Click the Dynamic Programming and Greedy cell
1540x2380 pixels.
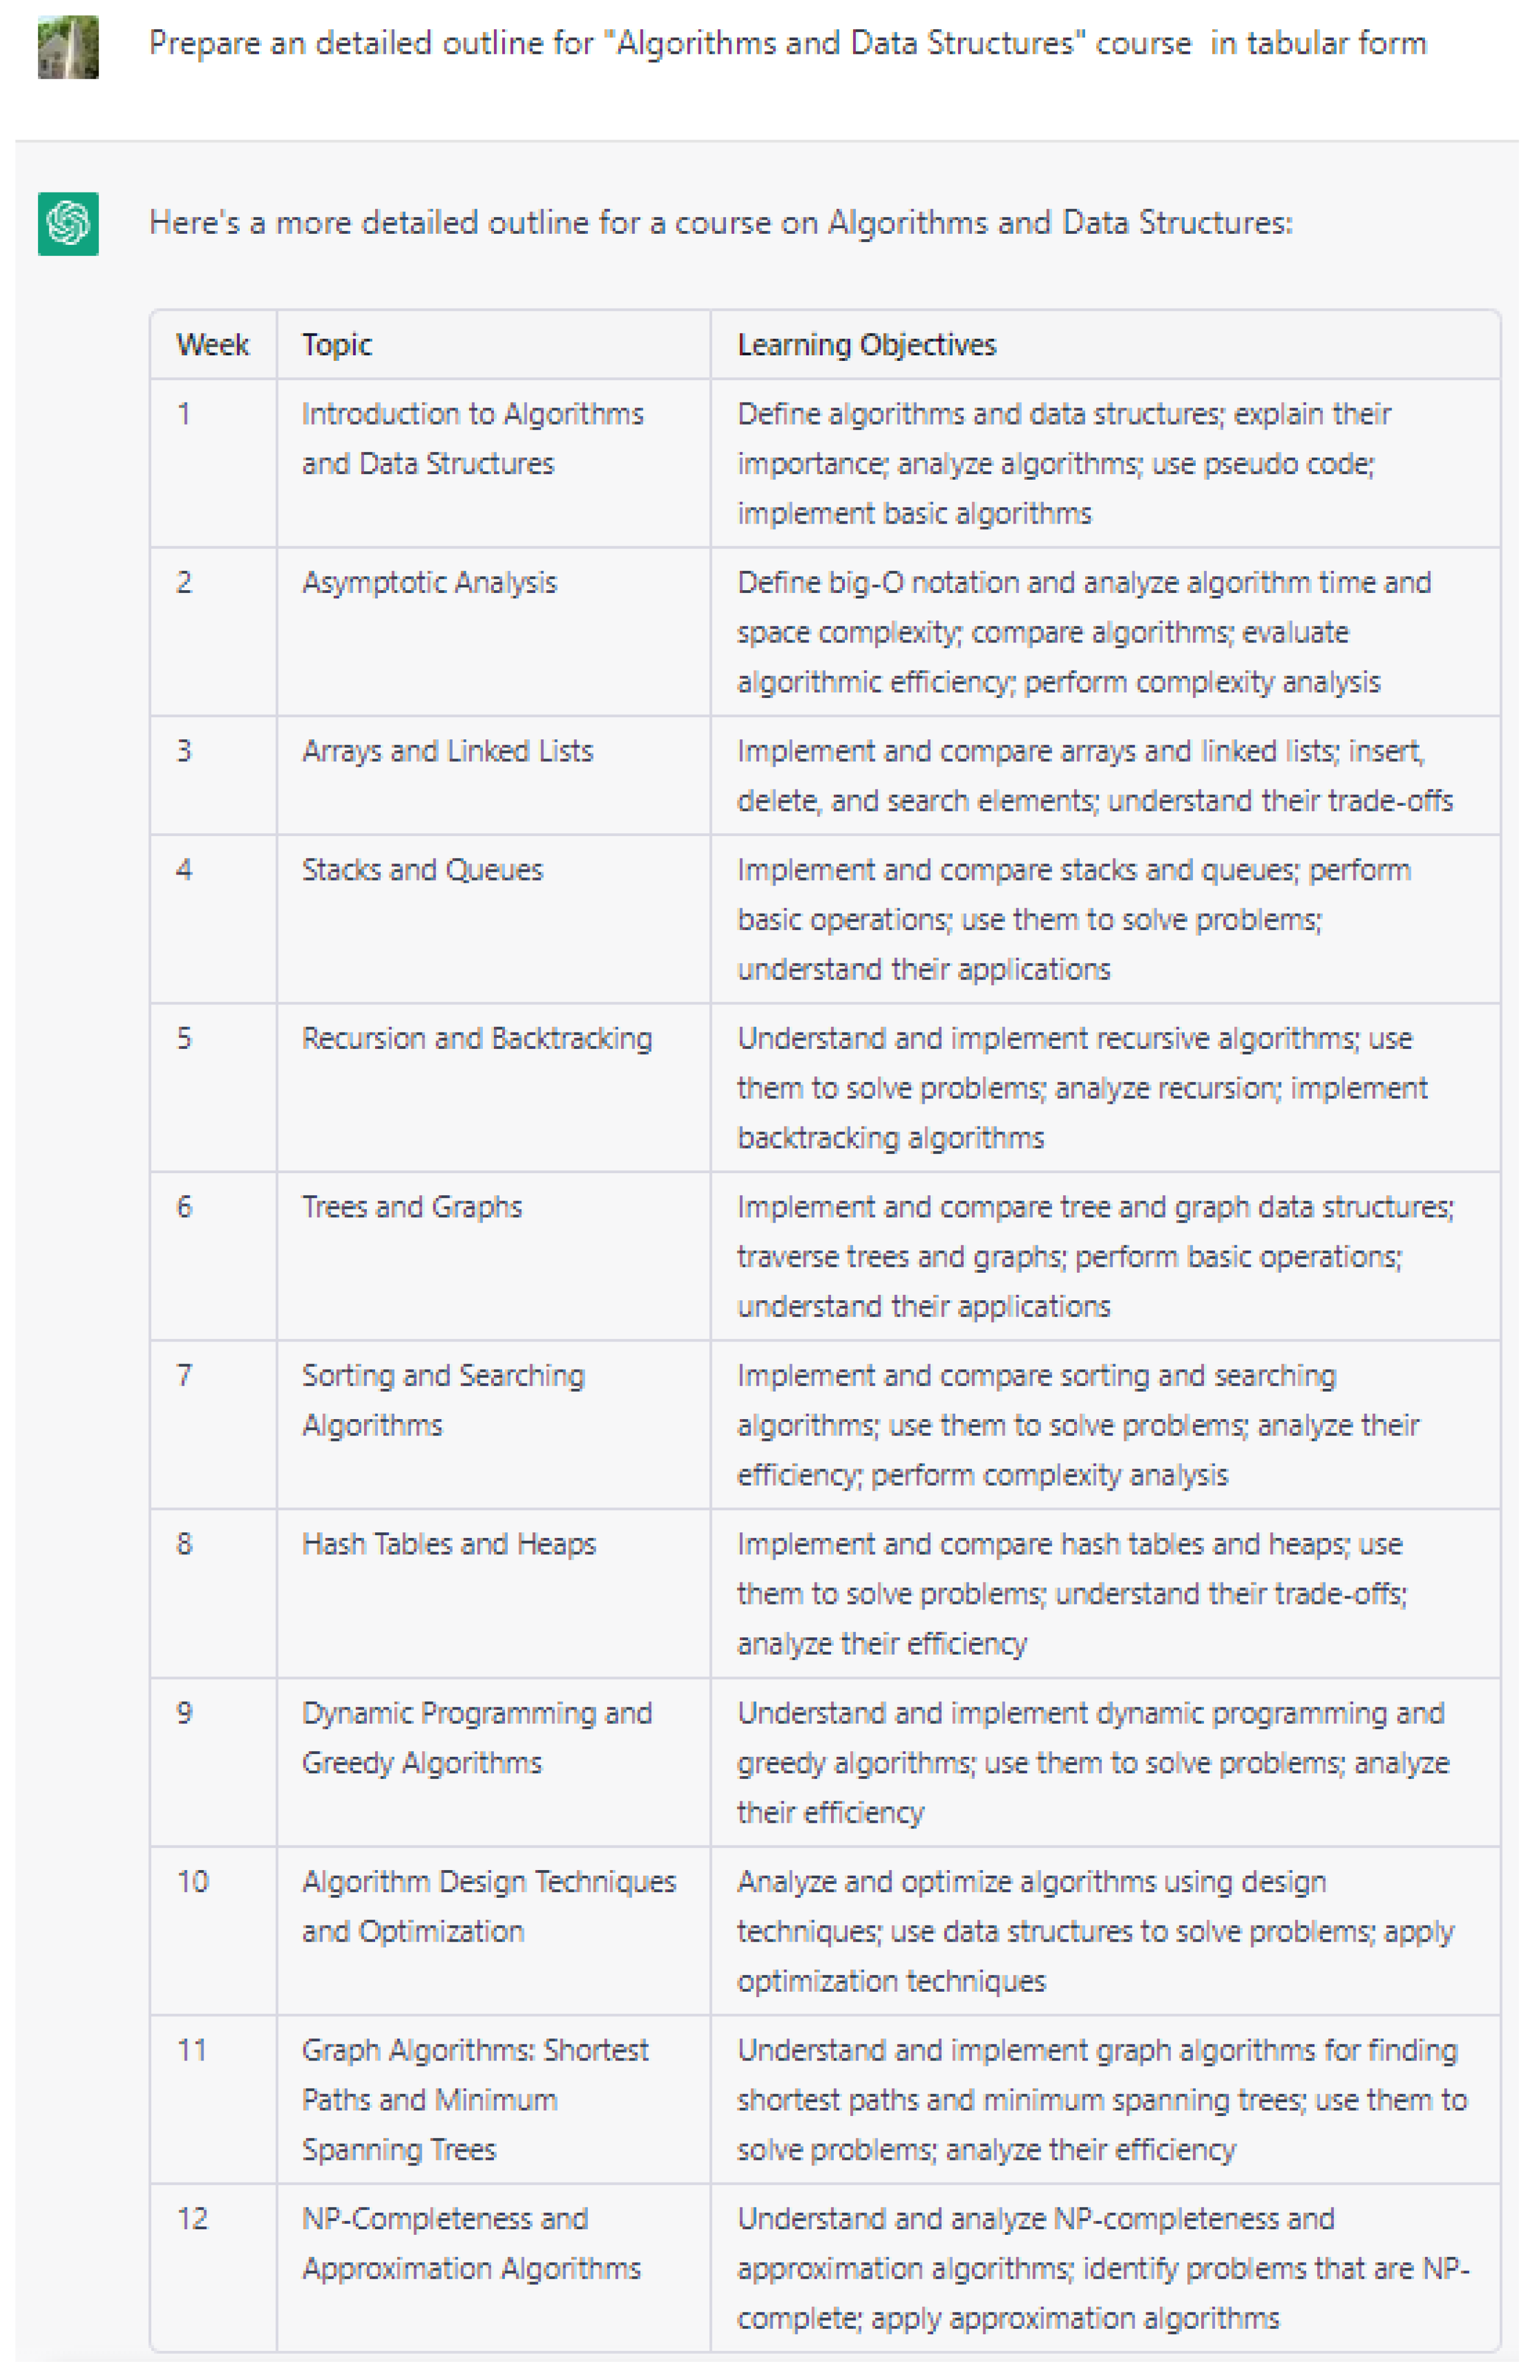click(x=476, y=1738)
